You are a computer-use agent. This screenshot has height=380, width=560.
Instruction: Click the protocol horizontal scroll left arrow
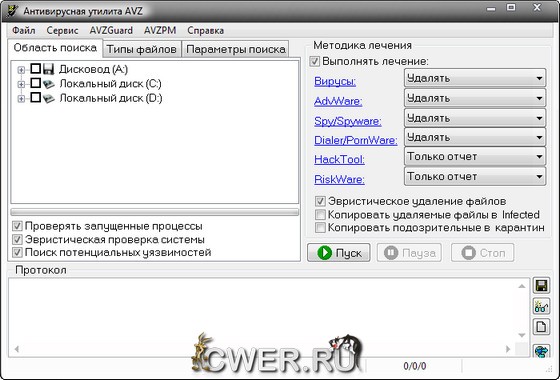pos(16,349)
